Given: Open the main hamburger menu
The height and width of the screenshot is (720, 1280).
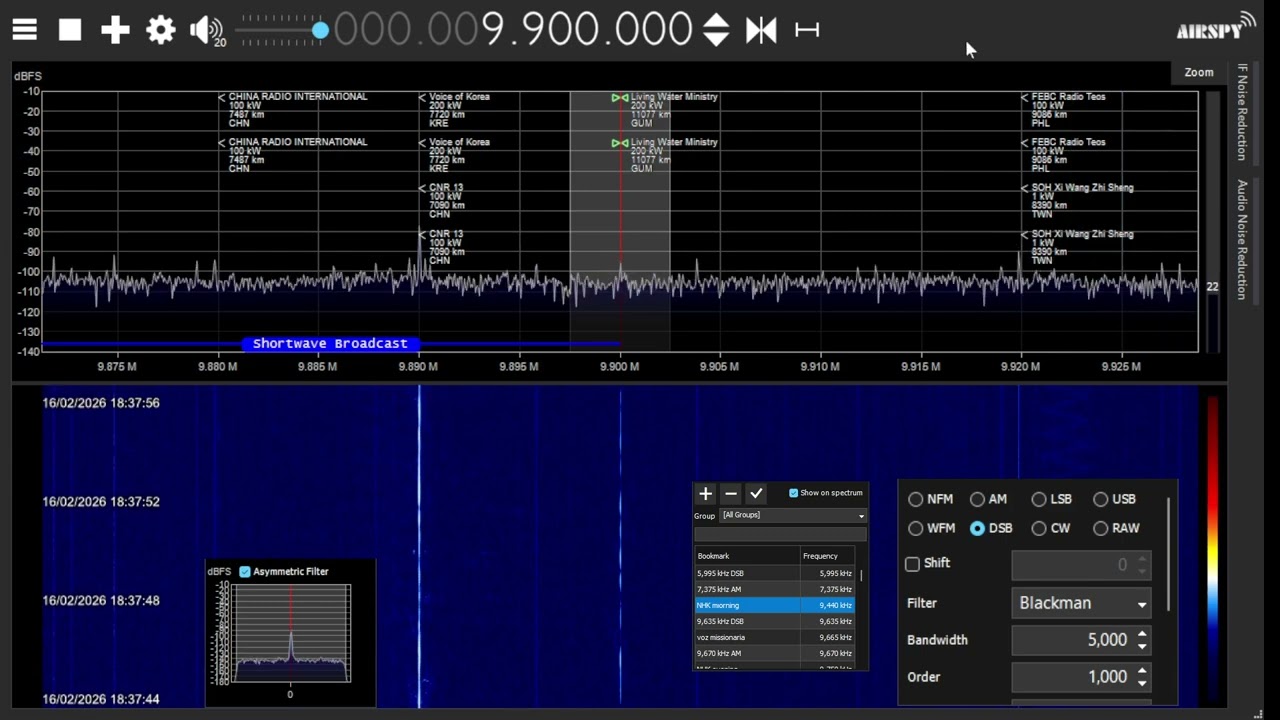Looking at the screenshot, I should pyautogui.click(x=25, y=30).
